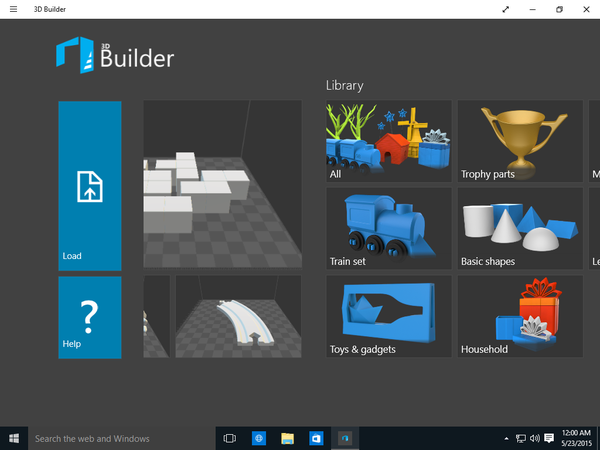The width and height of the screenshot is (600, 450).
Task: Click the Windows Start button
Action: coord(14,438)
